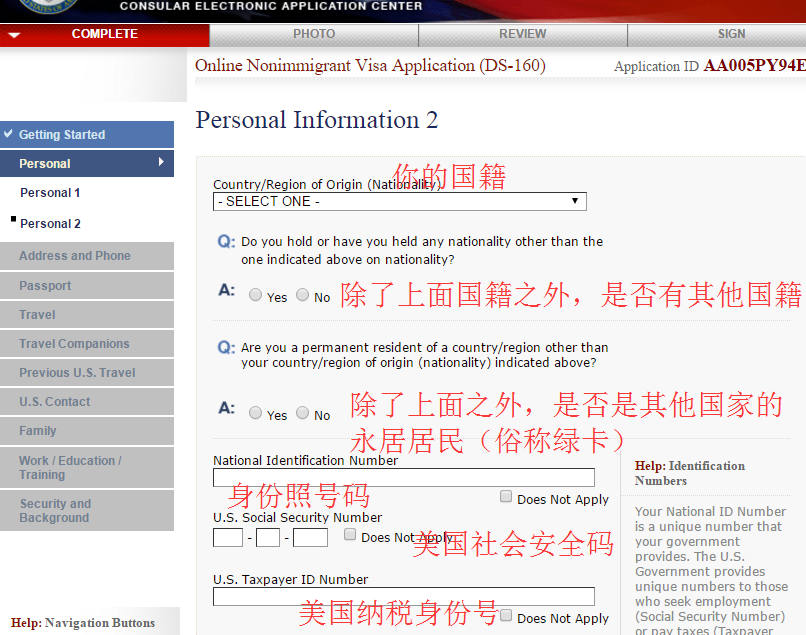This screenshot has width=806, height=635.
Task: Click first Social Security Number box
Action: point(228,537)
